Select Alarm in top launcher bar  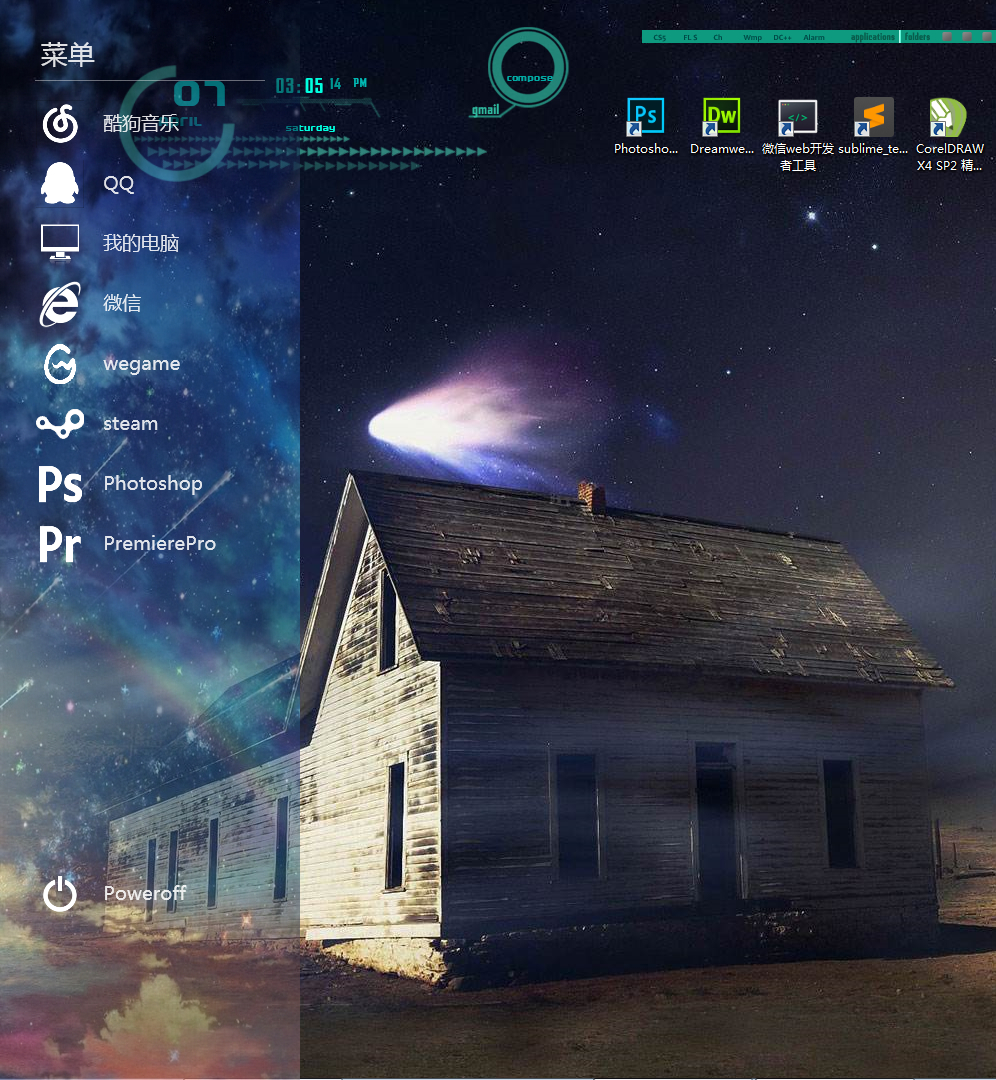[813, 38]
